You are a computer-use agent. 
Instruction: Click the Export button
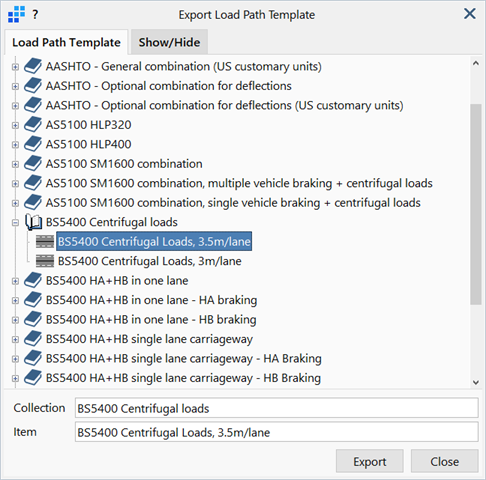point(370,462)
